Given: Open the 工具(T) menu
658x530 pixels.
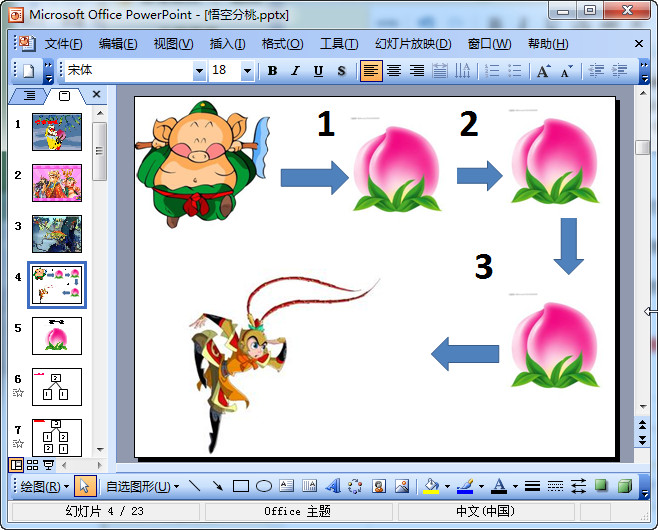Looking at the screenshot, I should (339, 44).
